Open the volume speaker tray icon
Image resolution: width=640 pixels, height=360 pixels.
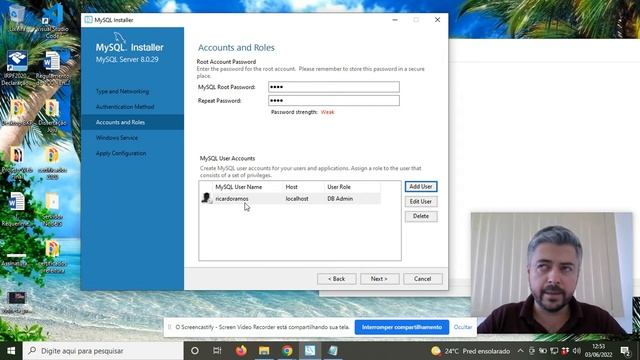click(x=577, y=351)
